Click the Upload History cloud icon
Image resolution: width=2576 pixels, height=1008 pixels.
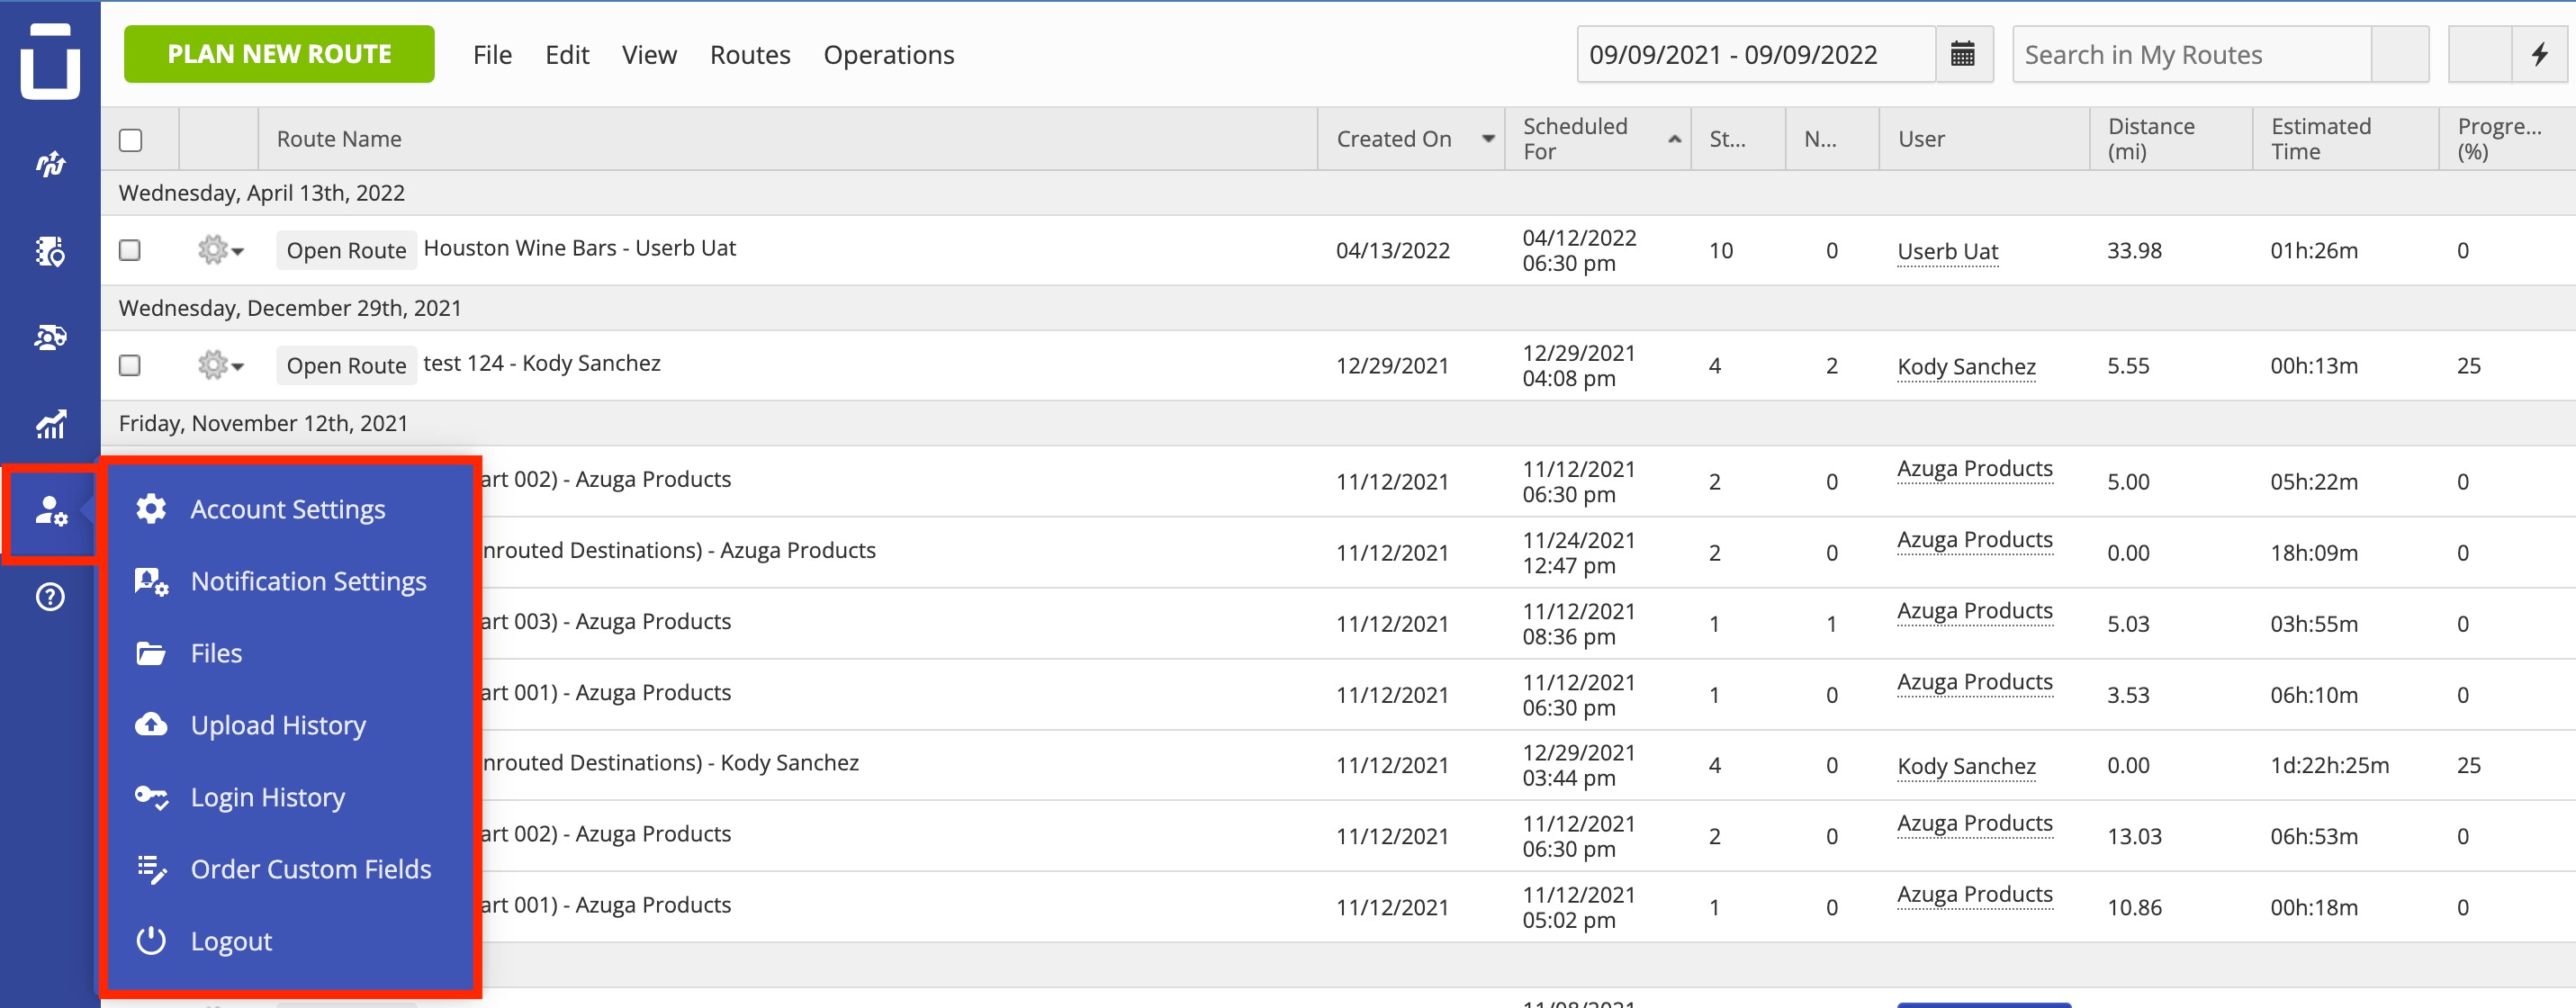click(x=151, y=724)
